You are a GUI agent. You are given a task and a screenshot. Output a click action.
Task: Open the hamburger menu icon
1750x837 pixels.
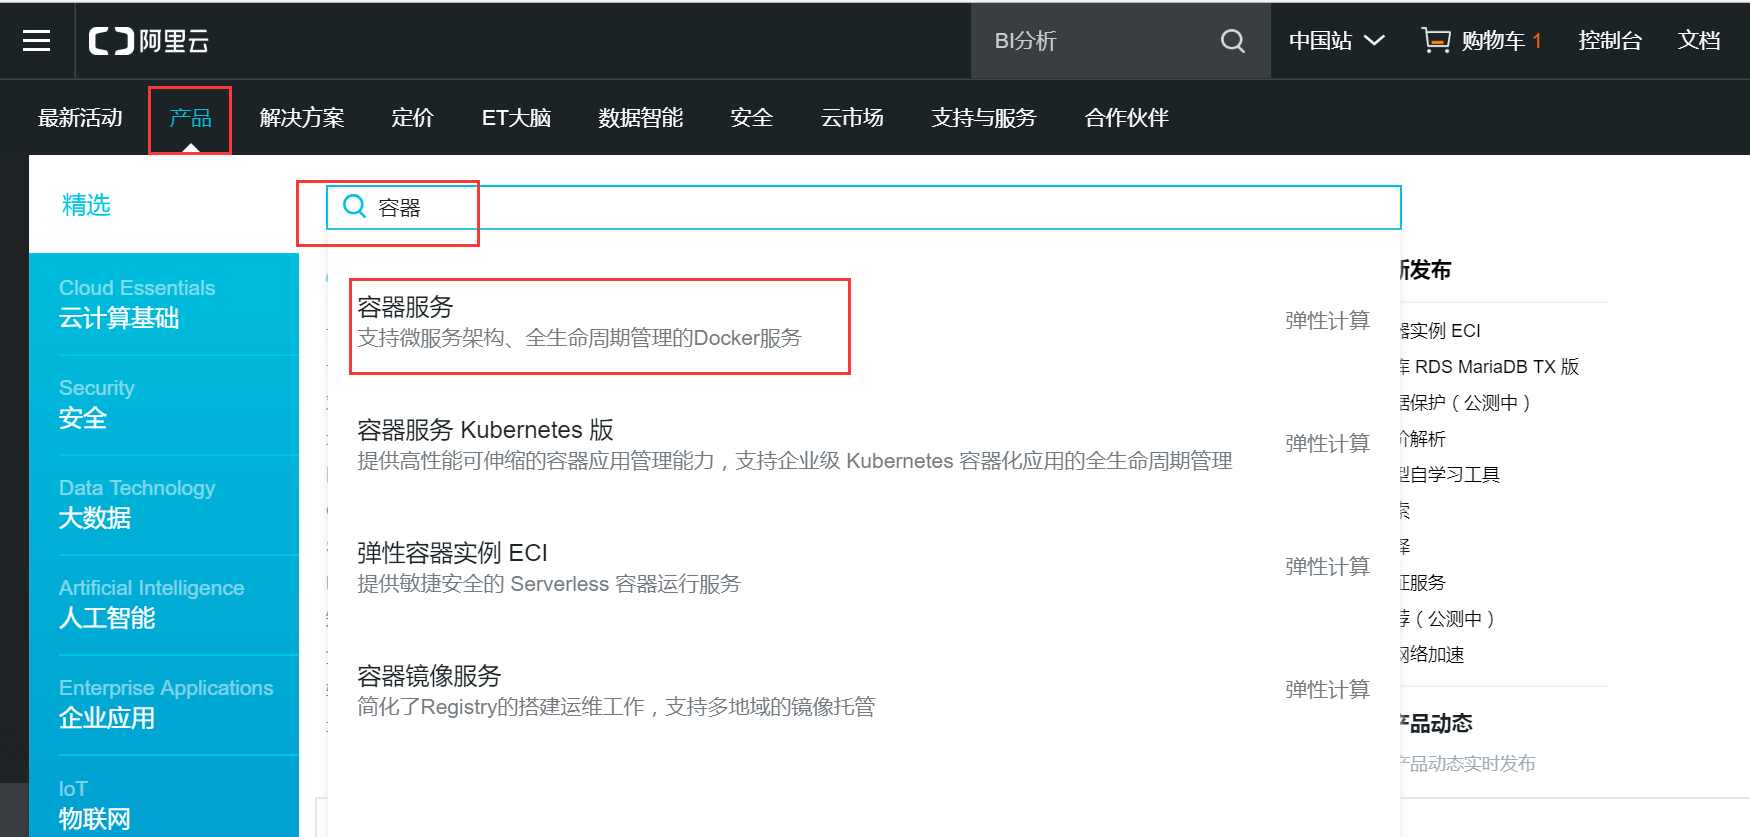pos(37,40)
